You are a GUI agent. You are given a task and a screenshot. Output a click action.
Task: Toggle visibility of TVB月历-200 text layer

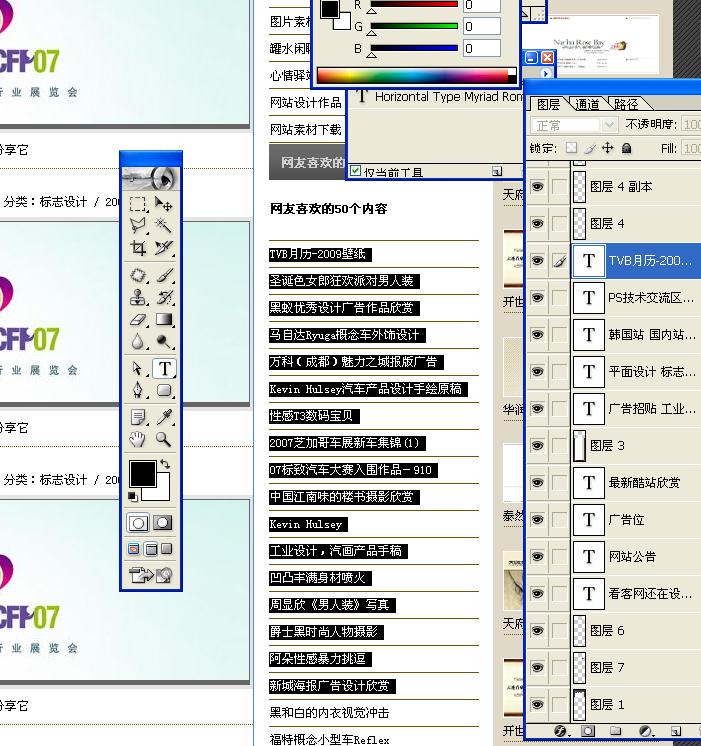coord(537,261)
